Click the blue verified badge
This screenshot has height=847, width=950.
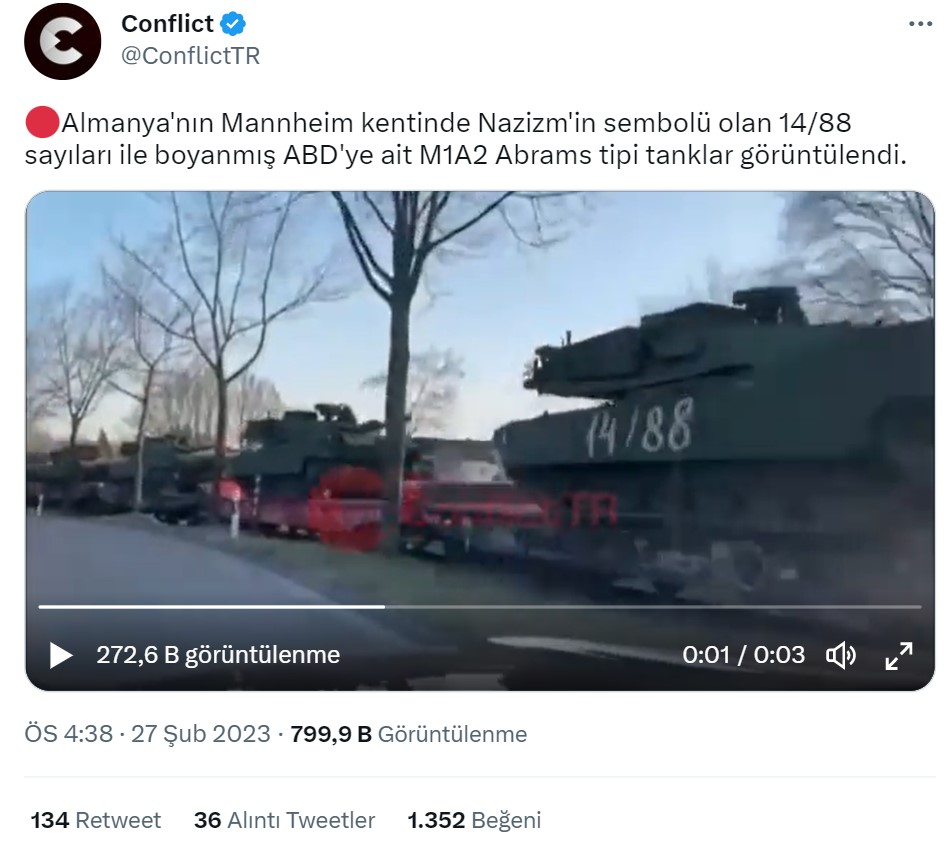point(233,24)
